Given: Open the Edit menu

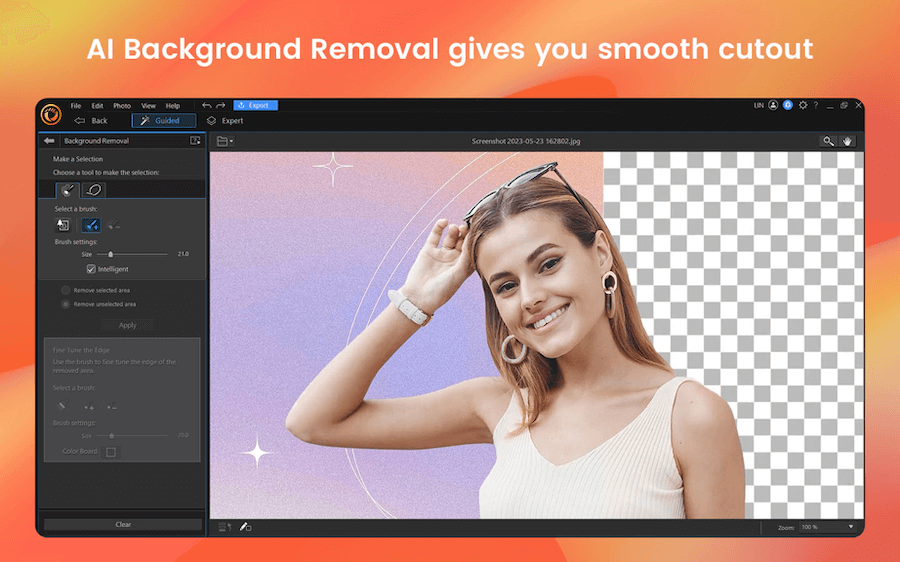Looking at the screenshot, I should (98, 106).
